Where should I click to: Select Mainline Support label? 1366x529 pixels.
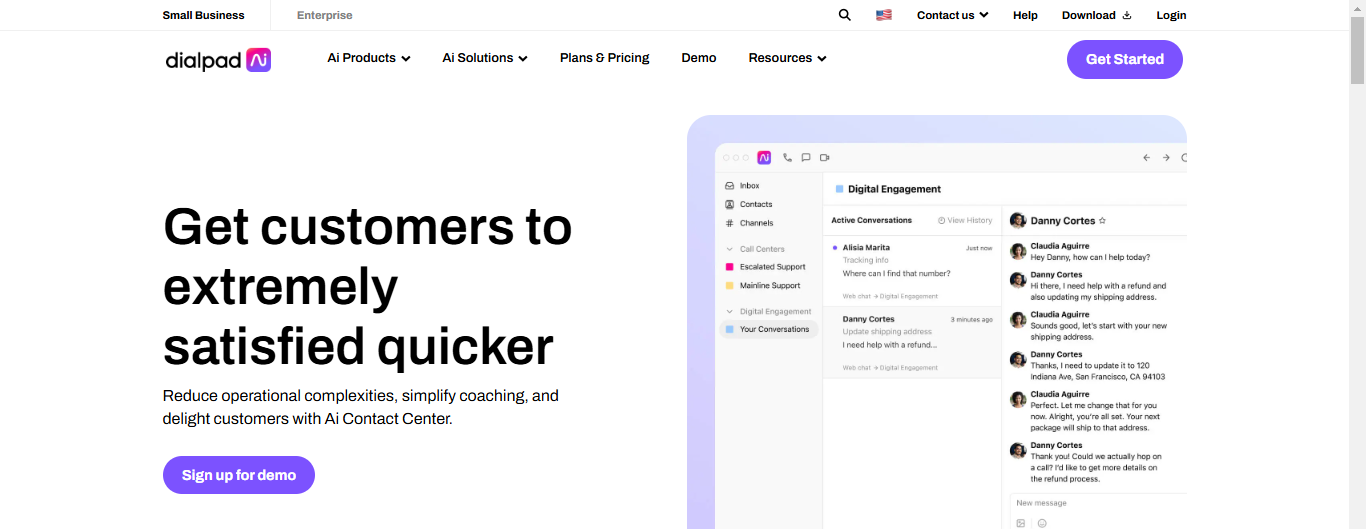[x=770, y=286]
